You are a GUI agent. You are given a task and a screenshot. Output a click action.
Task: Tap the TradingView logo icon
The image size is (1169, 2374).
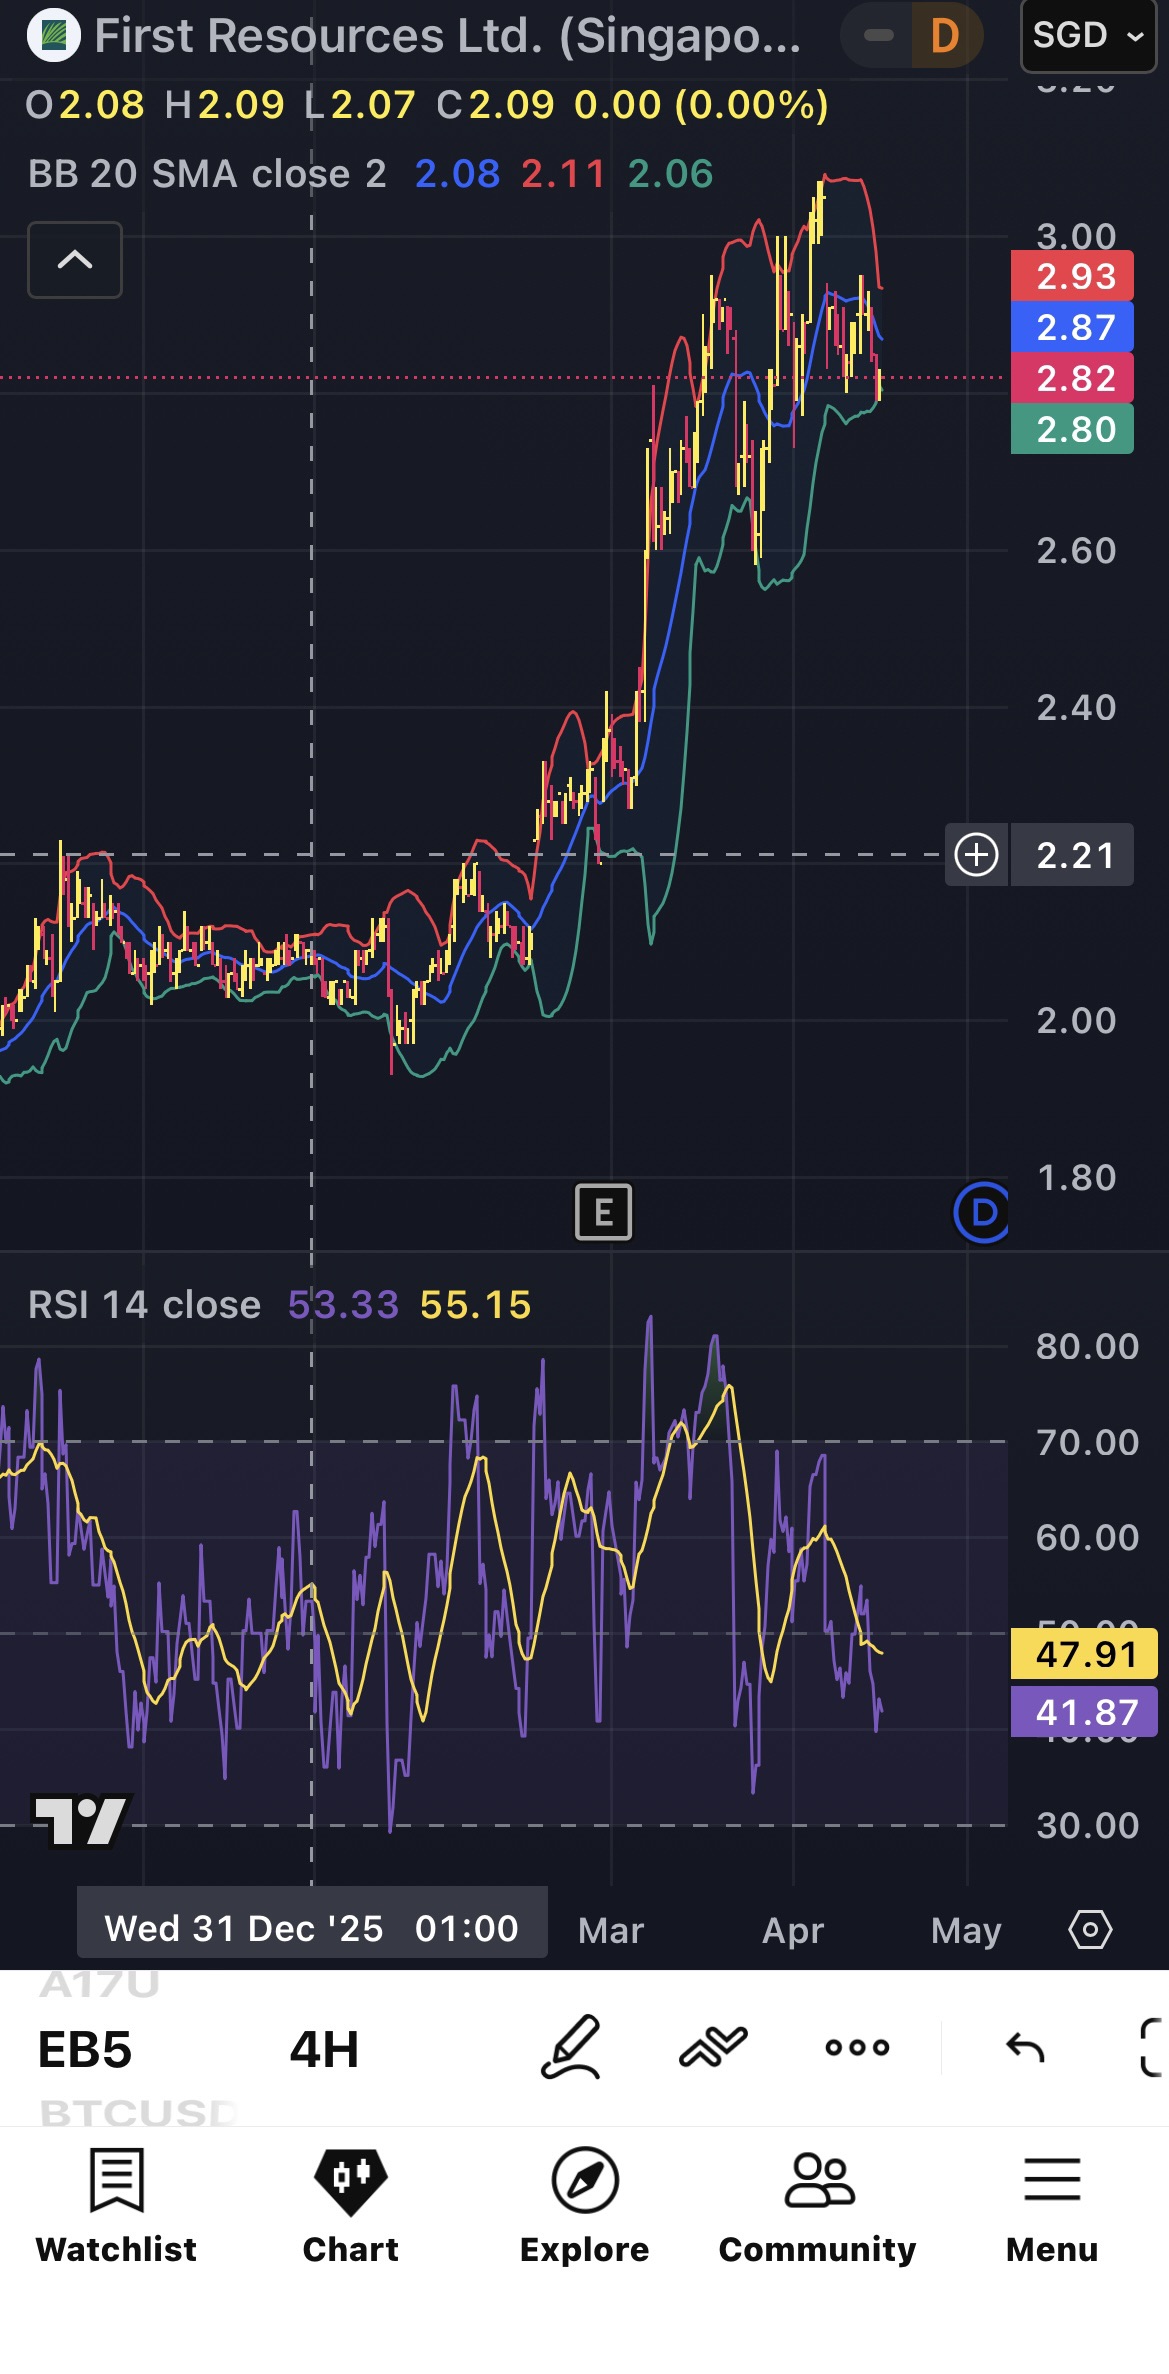(x=82, y=1820)
